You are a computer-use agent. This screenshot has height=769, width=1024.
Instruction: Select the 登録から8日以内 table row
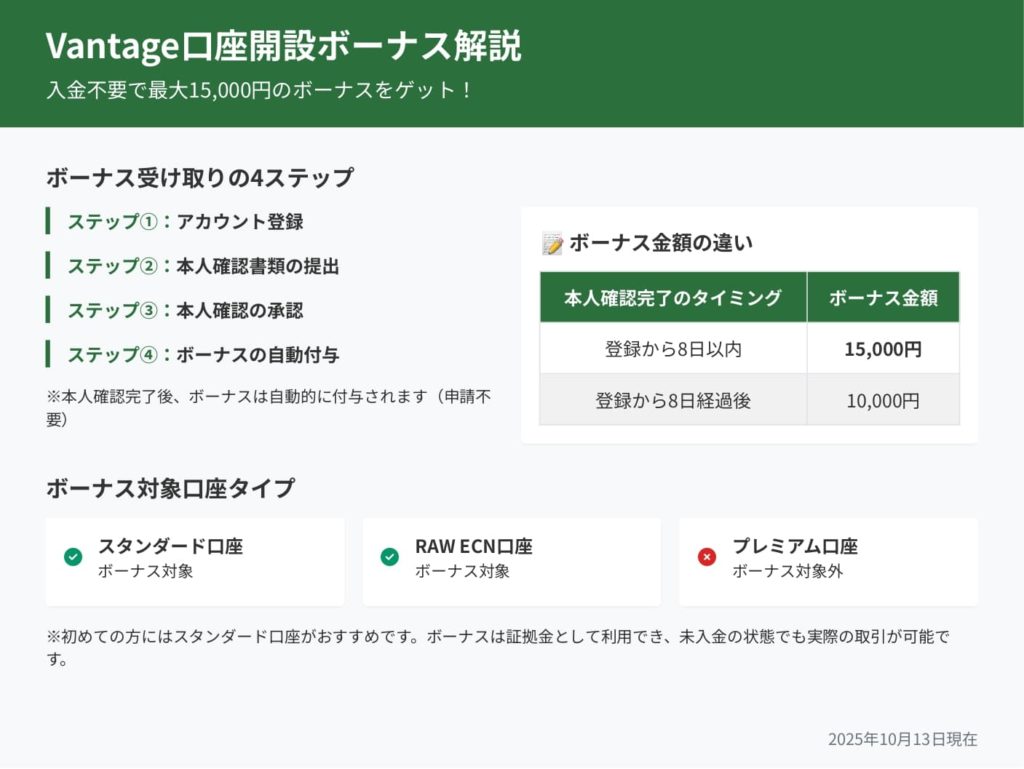pos(673,349)
